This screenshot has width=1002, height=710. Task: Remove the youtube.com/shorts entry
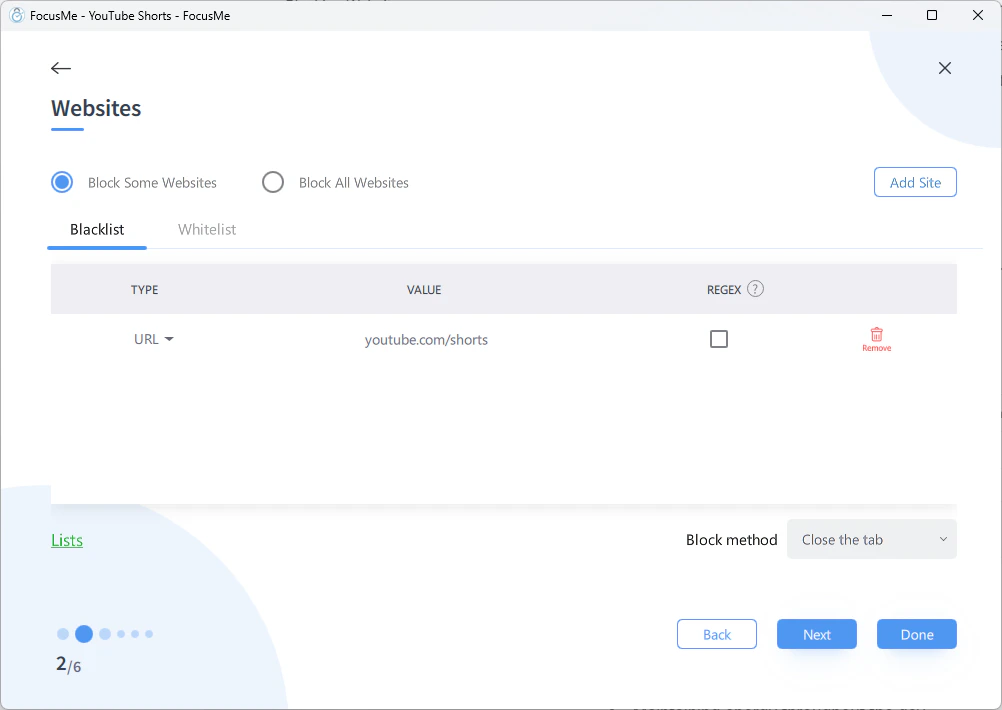(x=876, y=339)
